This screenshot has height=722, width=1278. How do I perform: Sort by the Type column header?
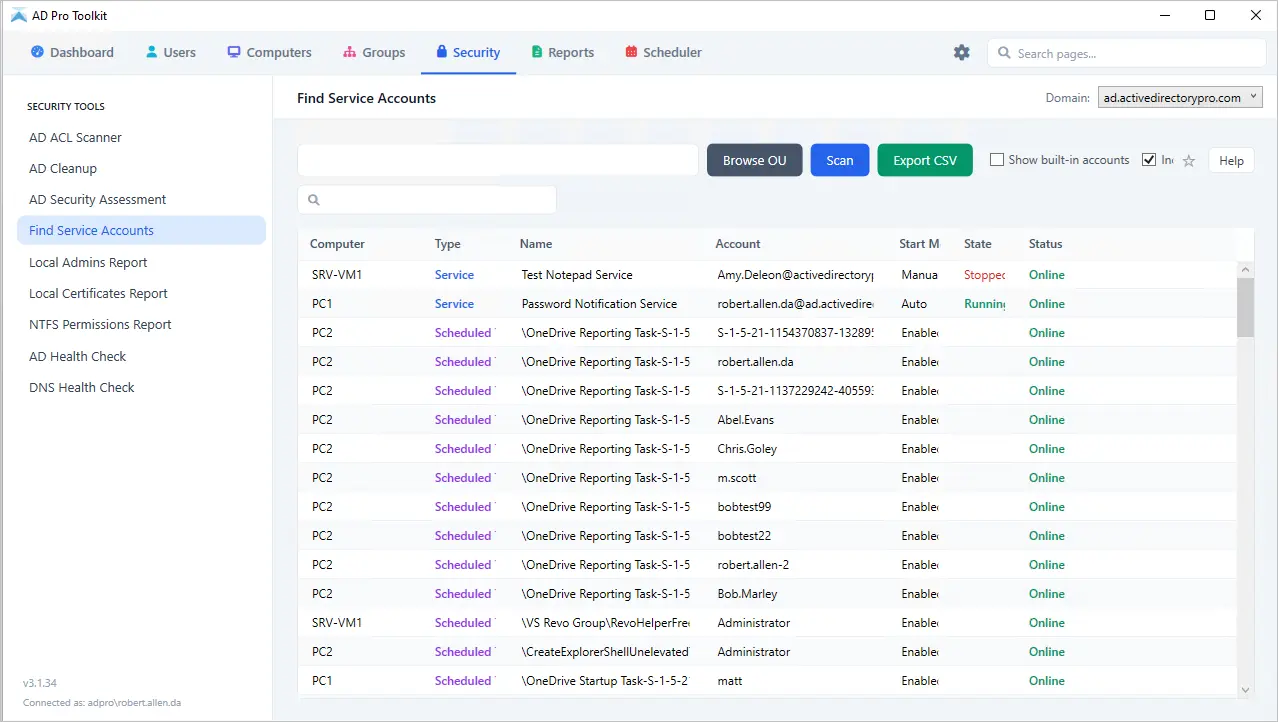(447, 244)
